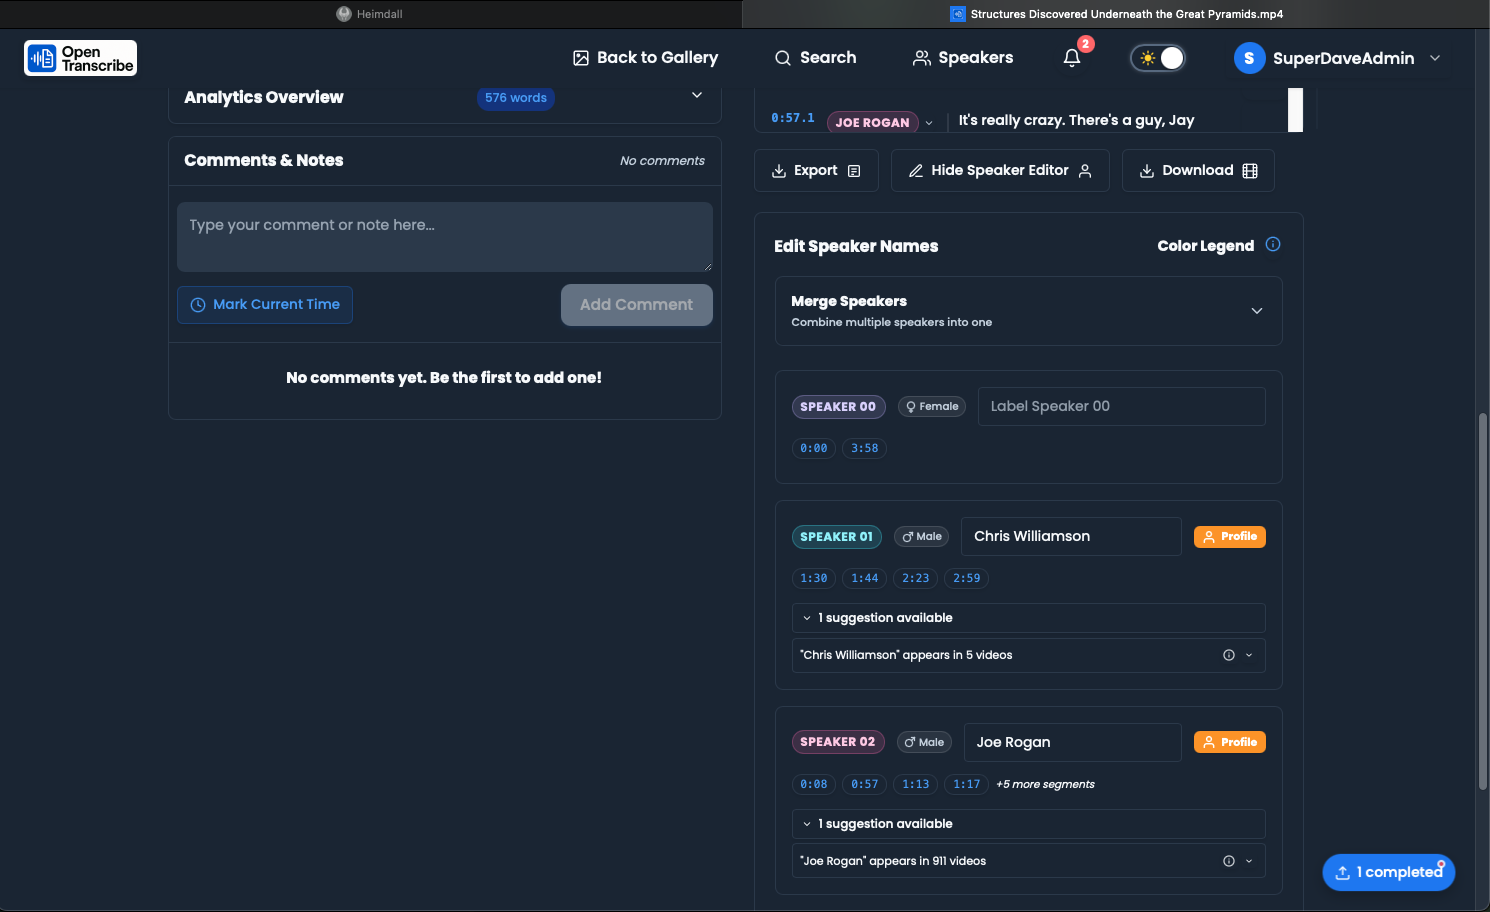Click the Download button

(1198, 171)
